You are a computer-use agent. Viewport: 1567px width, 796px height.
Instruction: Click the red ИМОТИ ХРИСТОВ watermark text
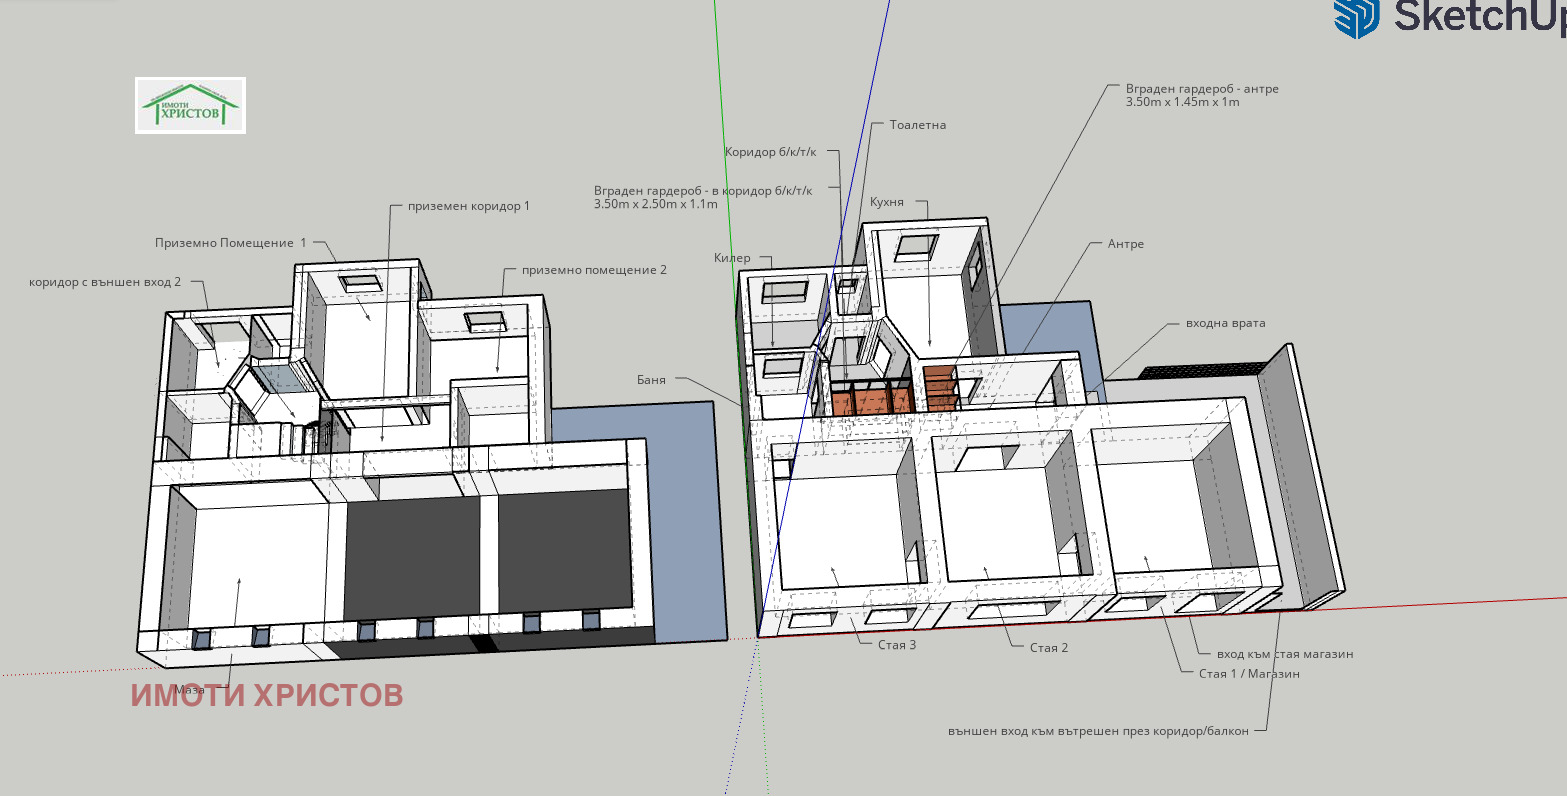tap(267, 695)
